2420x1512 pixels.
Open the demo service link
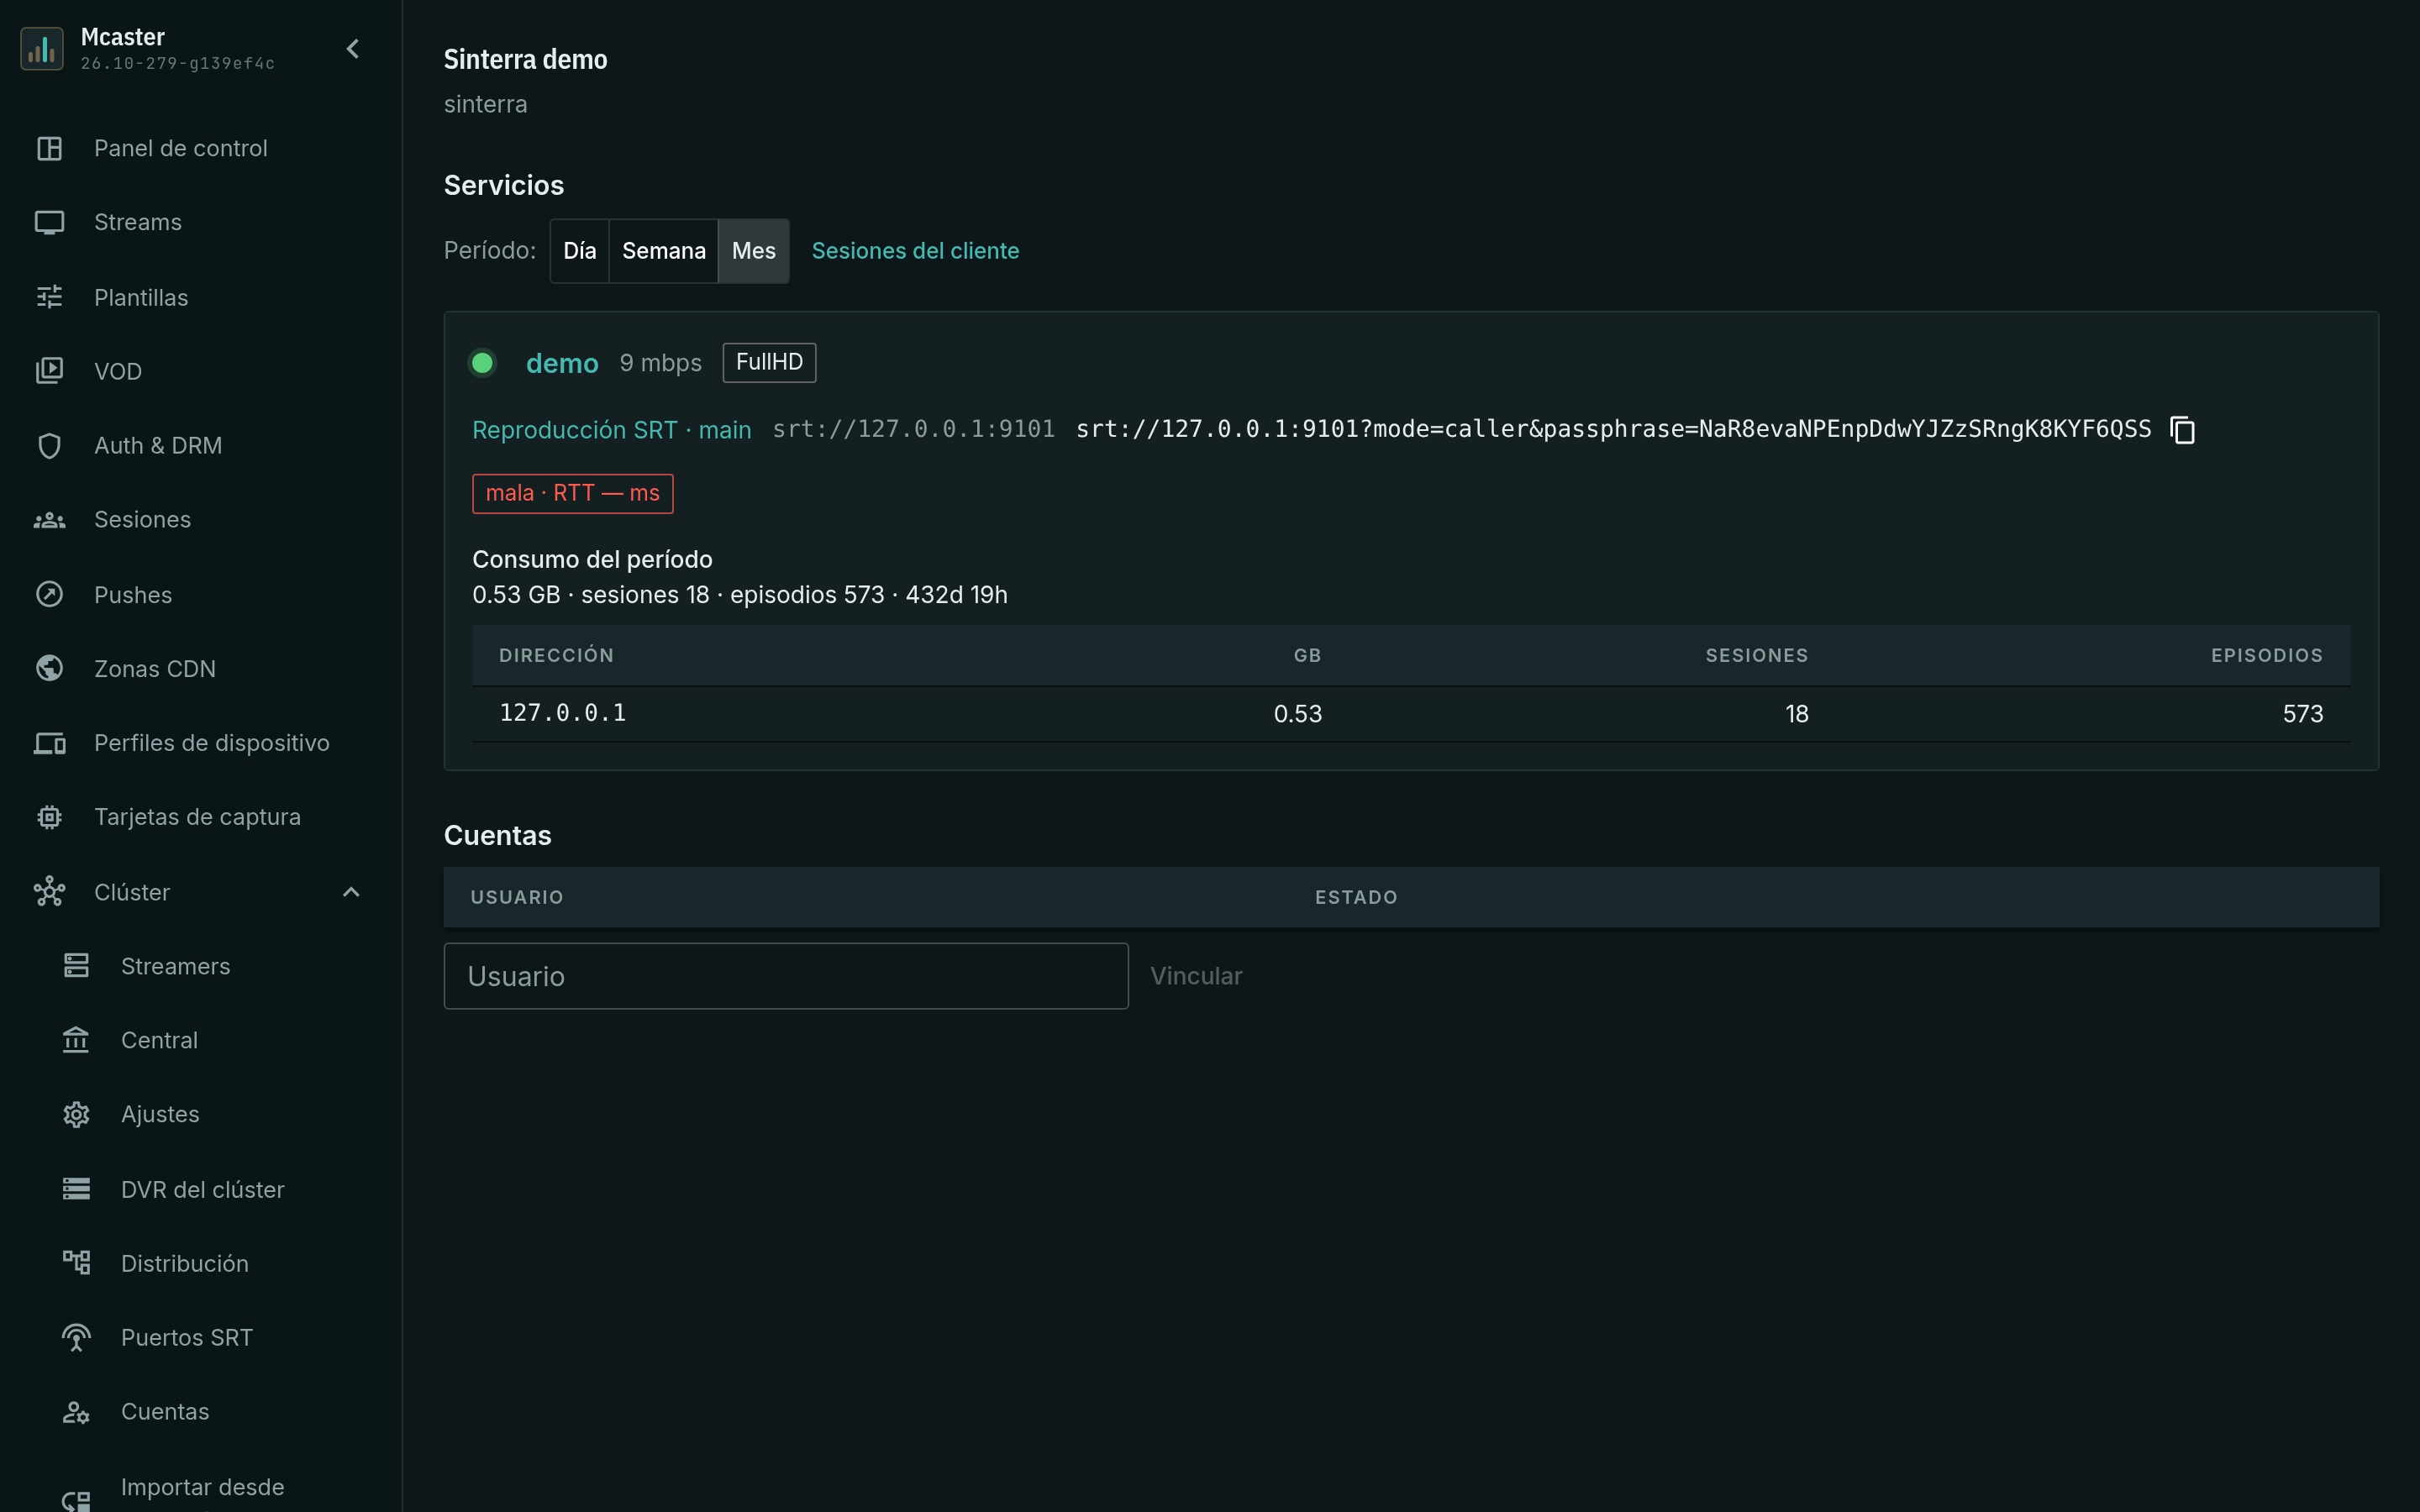tap(562, 363)
